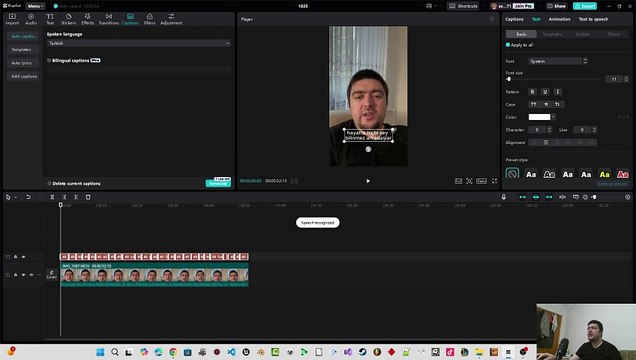Open the player panel hamburger menu
The height and width of the screenshot is (360, 636).
[492, 19]
